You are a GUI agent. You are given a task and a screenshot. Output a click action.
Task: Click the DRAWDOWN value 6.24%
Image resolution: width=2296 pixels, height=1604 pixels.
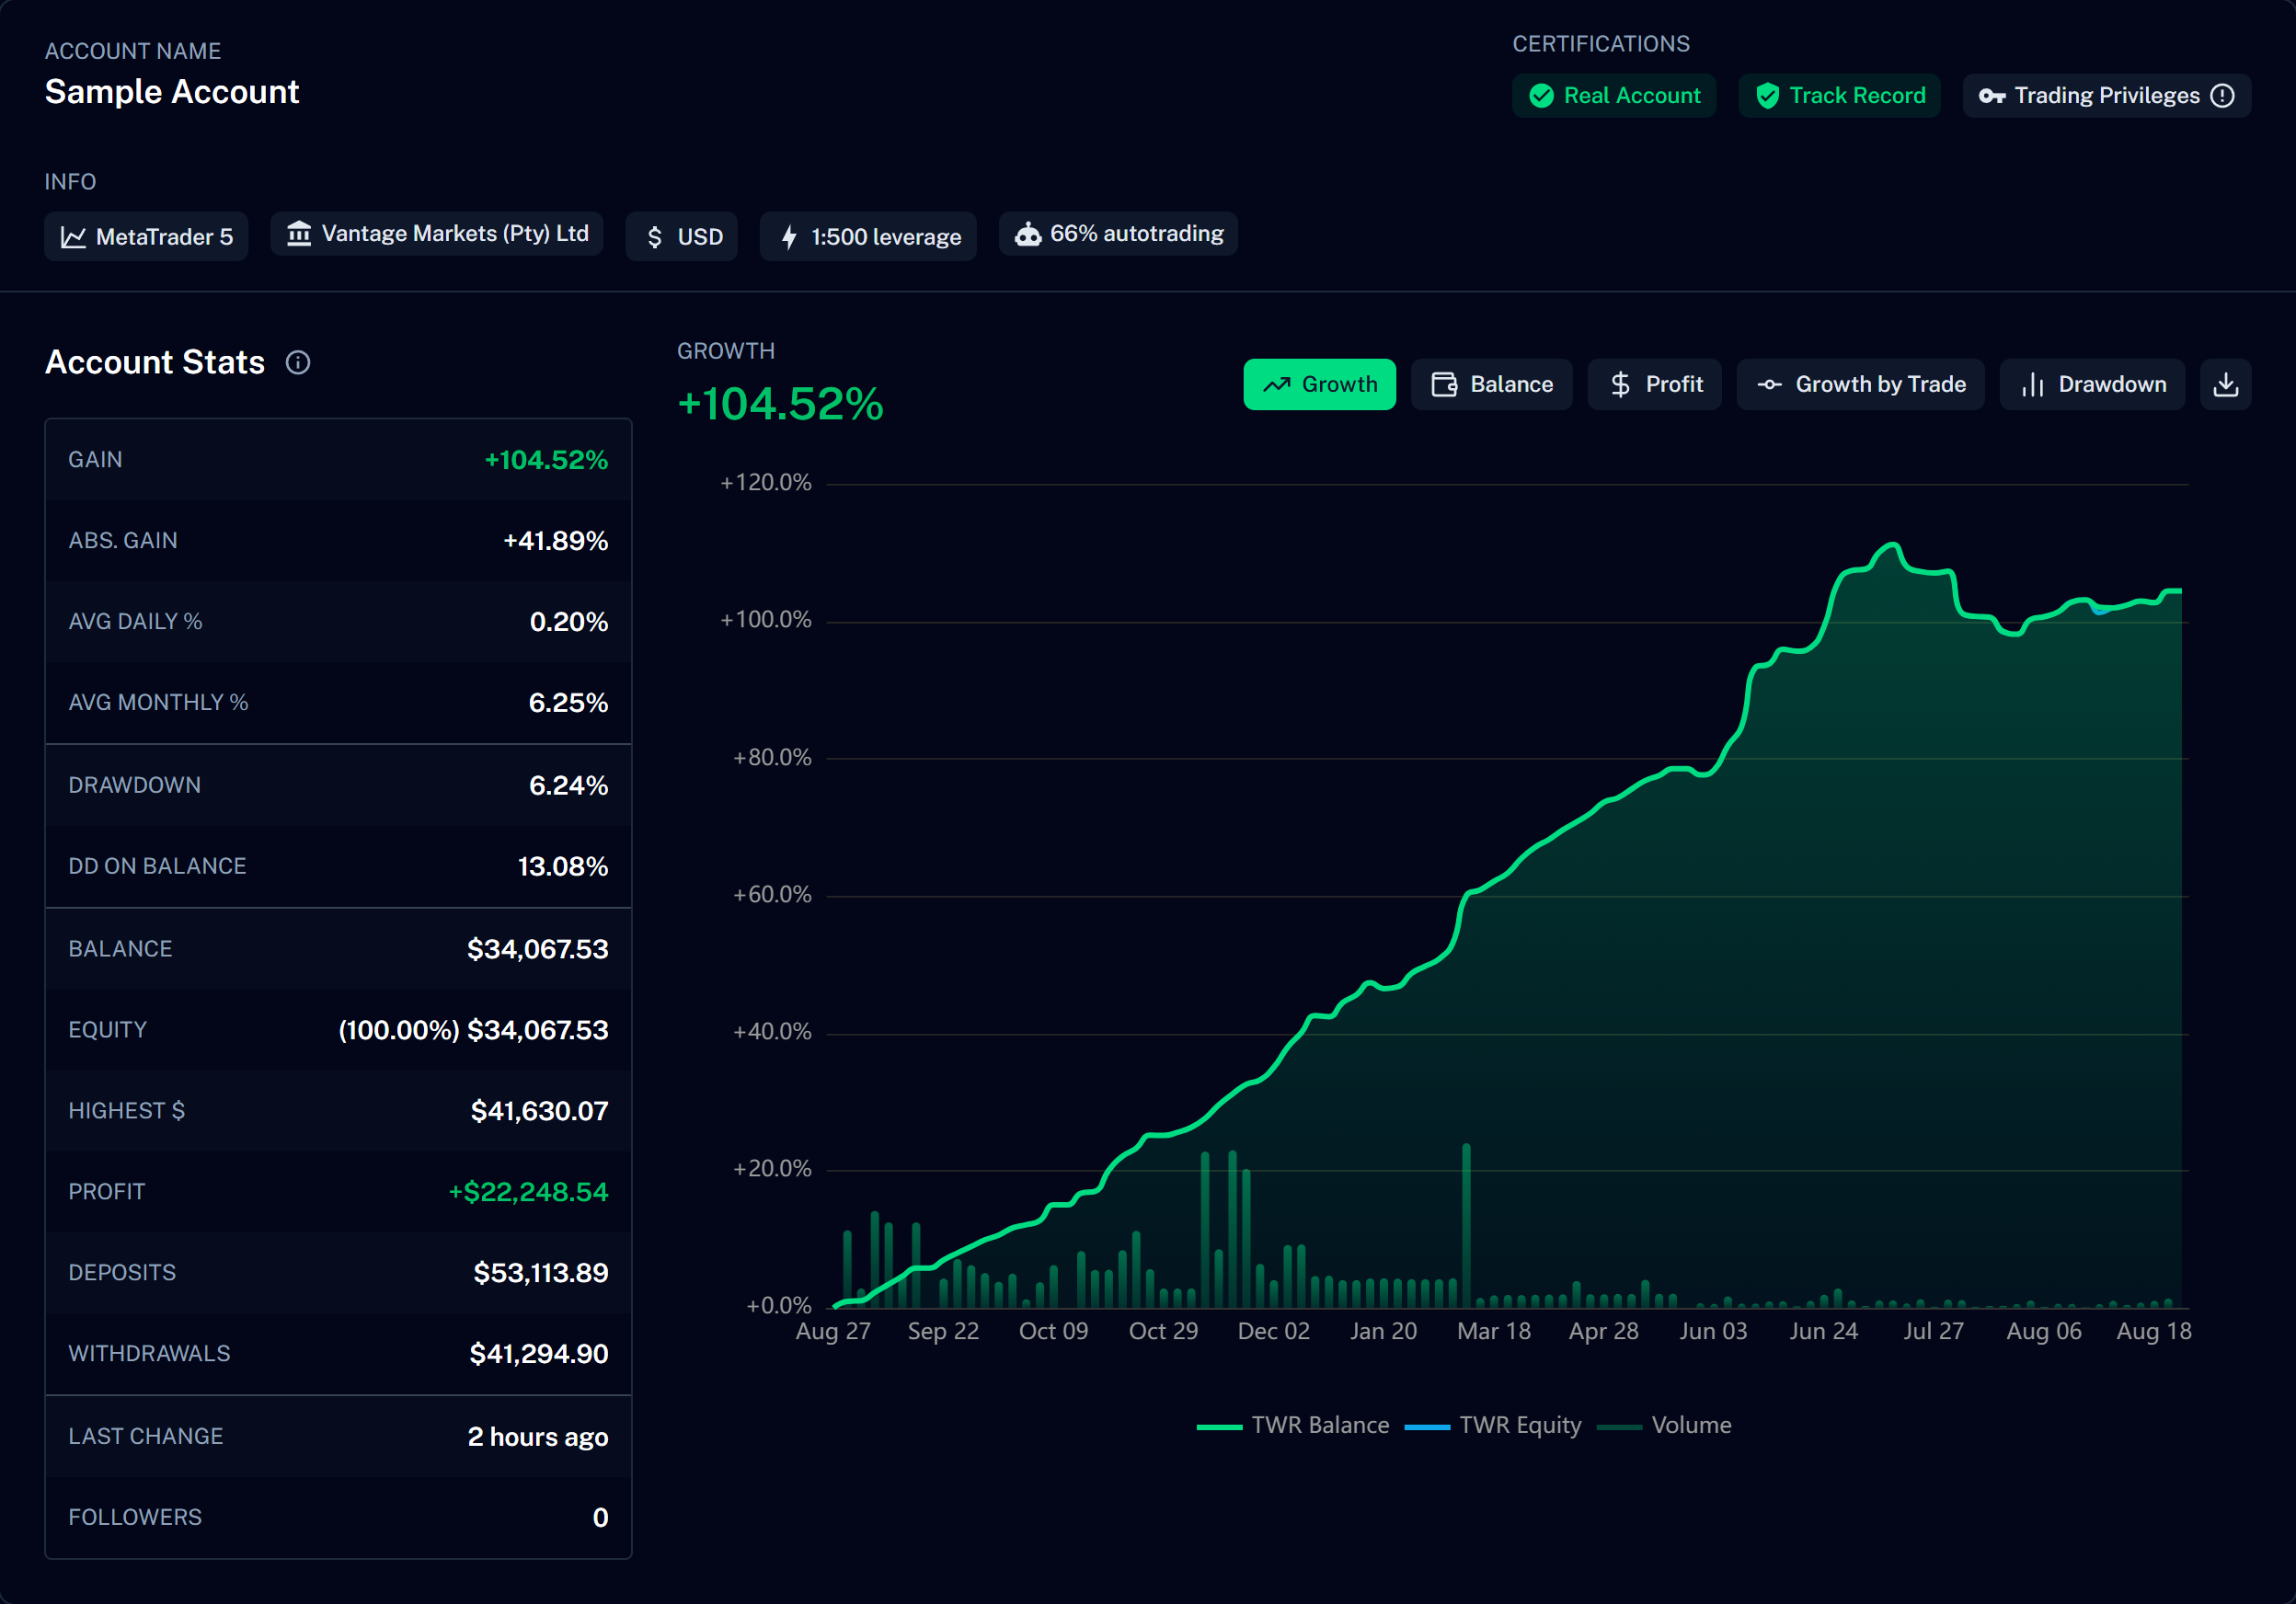(x=568, y=786)
